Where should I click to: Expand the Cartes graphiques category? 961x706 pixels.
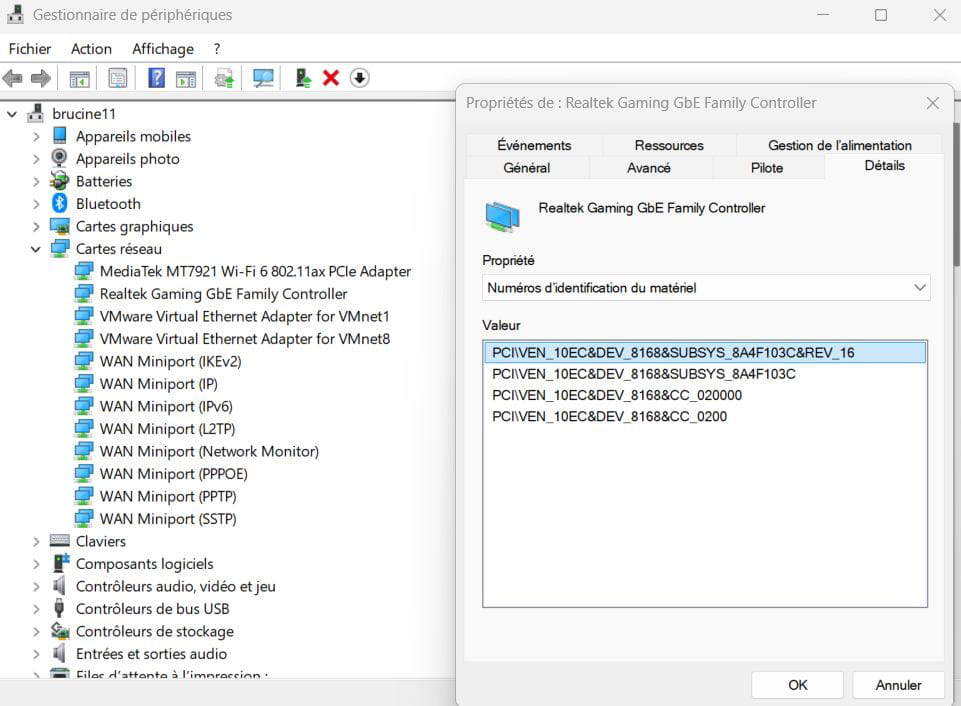coord(36,226)
